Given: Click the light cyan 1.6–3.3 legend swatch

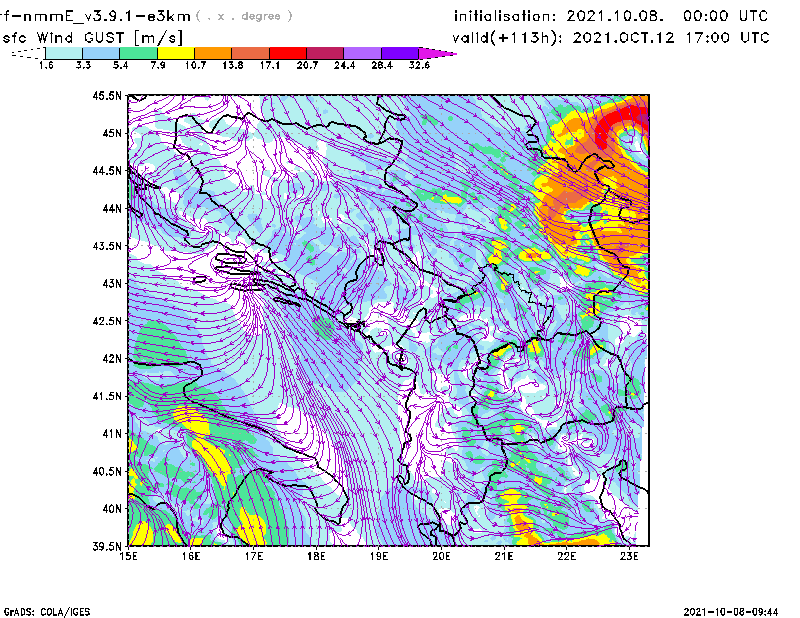Looking at the screenshot, I should click(64, 53).
